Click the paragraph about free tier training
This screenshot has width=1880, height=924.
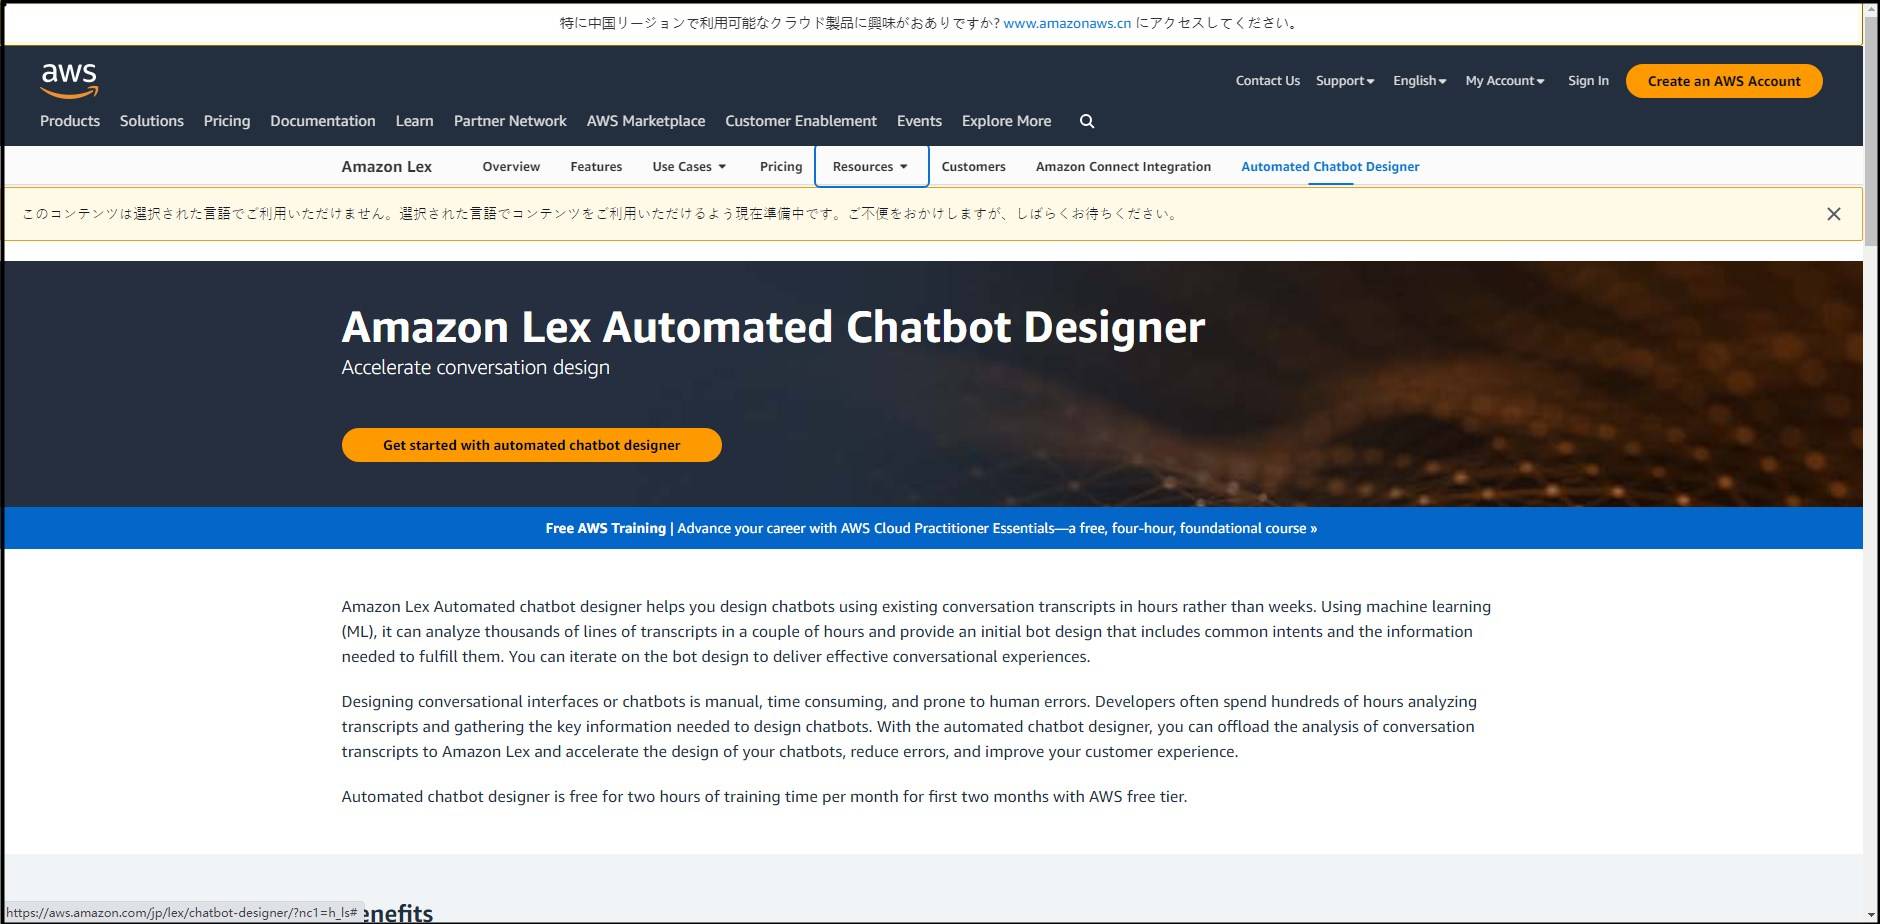click(x=764, y=797)
